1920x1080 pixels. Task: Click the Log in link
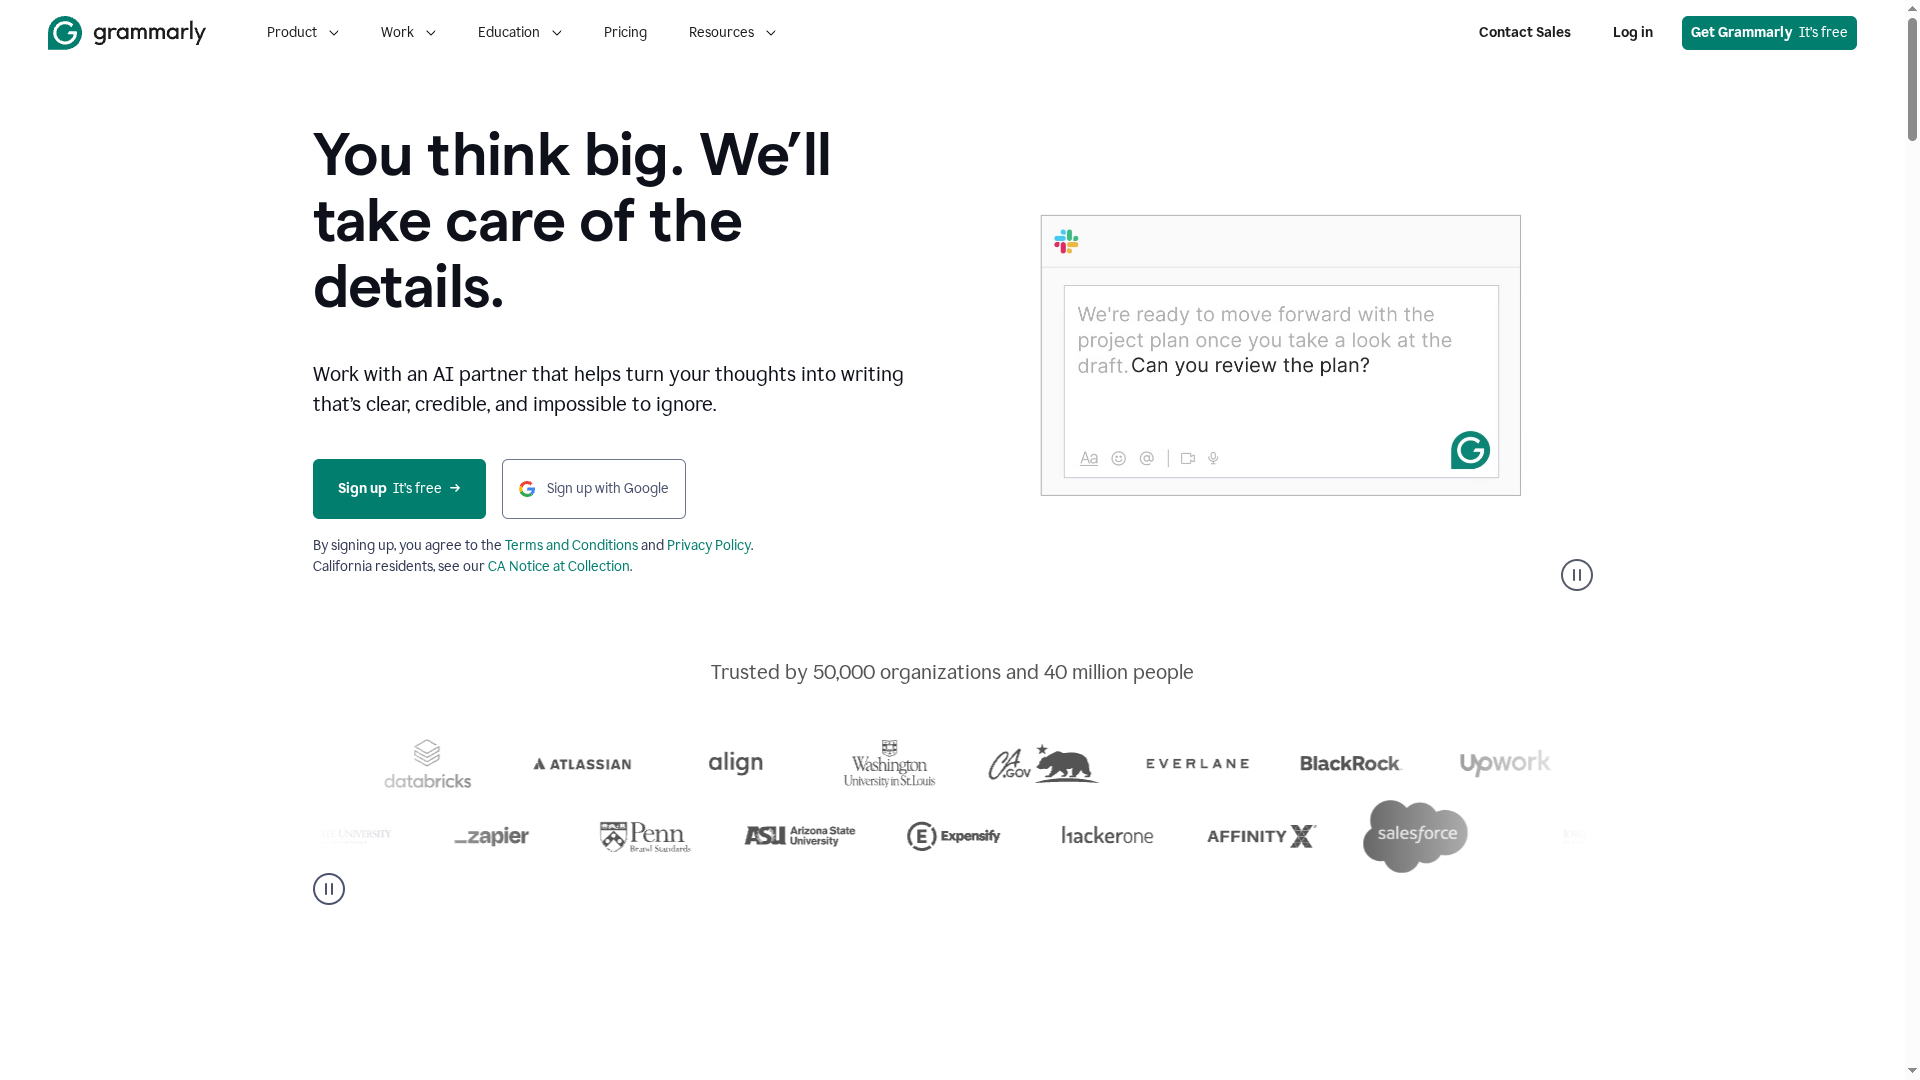tap(1632, 33)
